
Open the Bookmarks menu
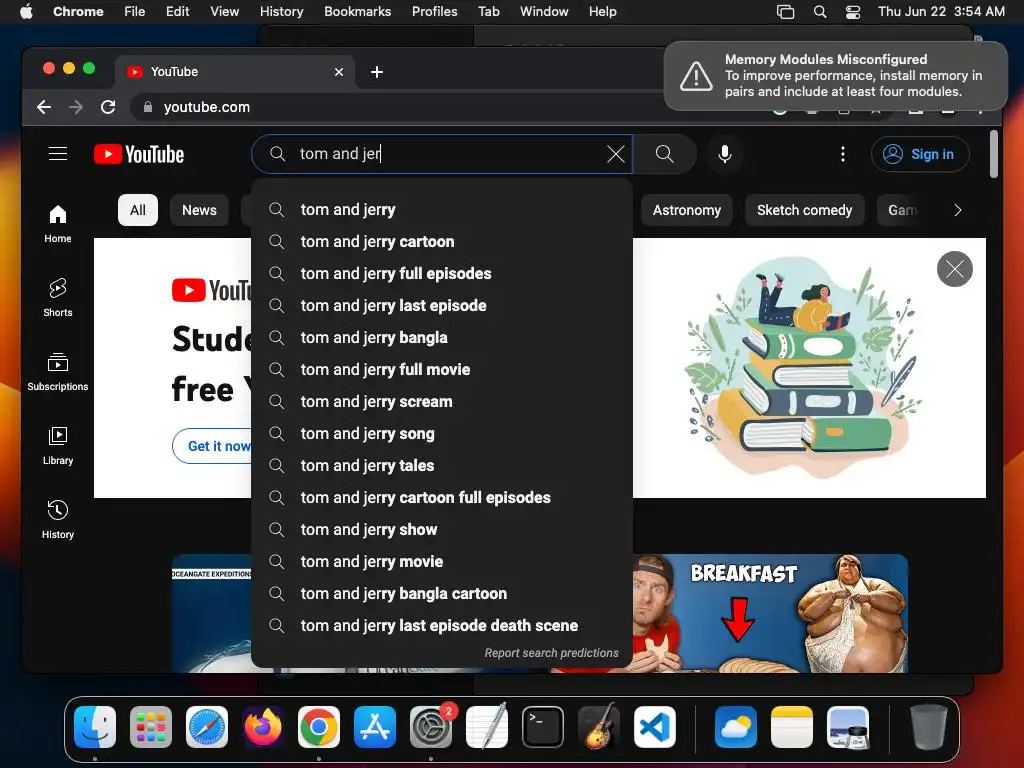pyautogui.click(x=357, y=12)
